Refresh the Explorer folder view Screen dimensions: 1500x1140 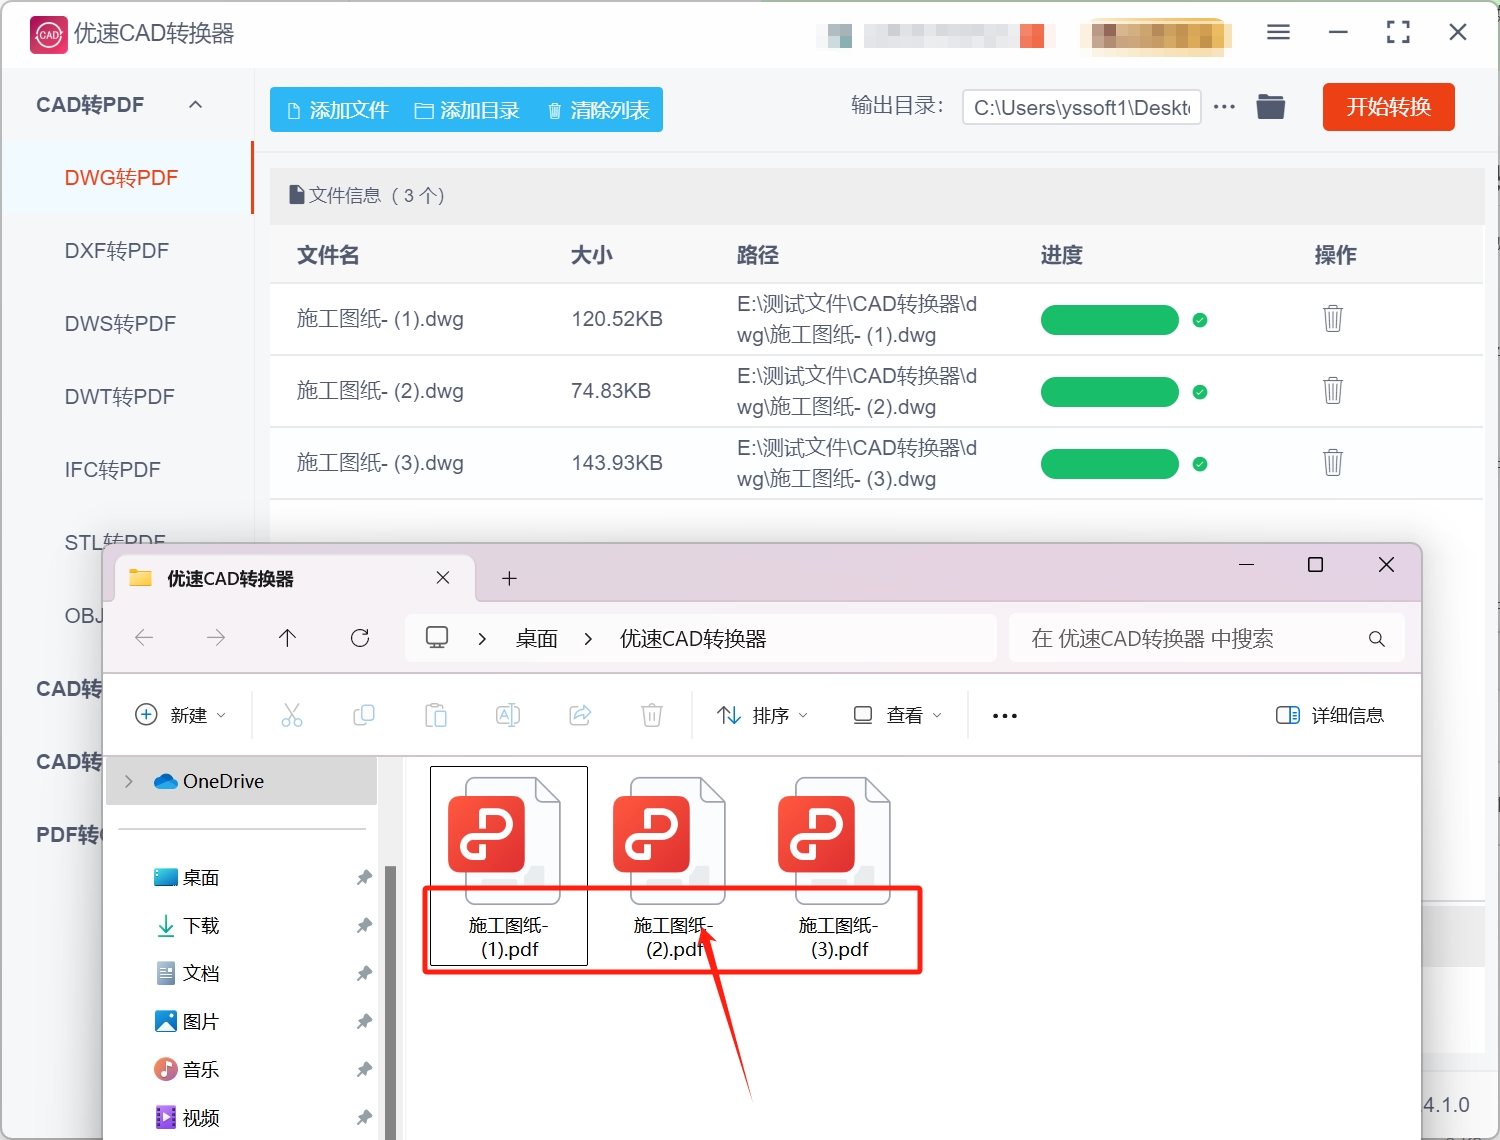click(360, 638)
